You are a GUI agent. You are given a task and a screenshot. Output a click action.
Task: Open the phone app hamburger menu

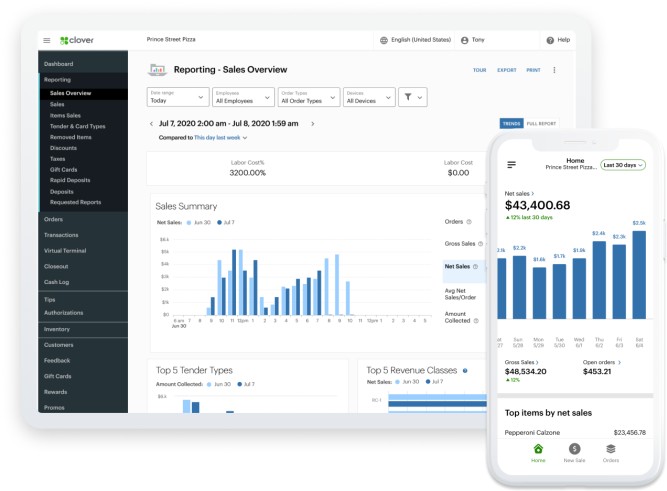coord(511,164)
